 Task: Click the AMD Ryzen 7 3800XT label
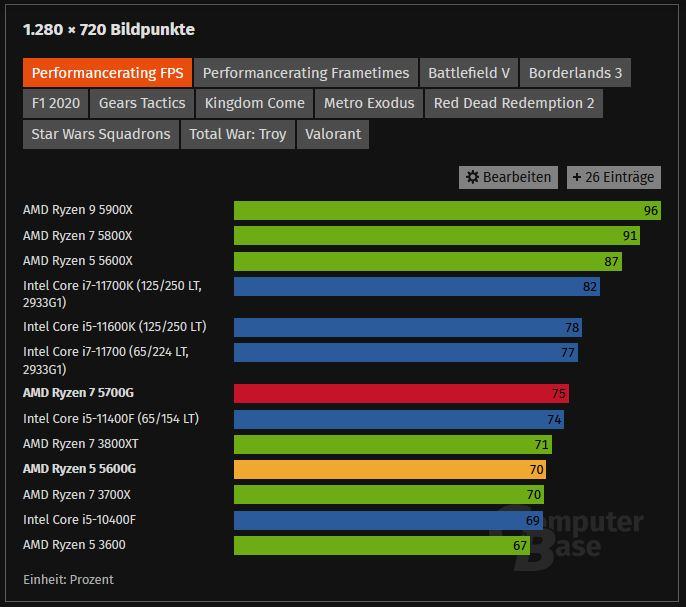point(80,444)
